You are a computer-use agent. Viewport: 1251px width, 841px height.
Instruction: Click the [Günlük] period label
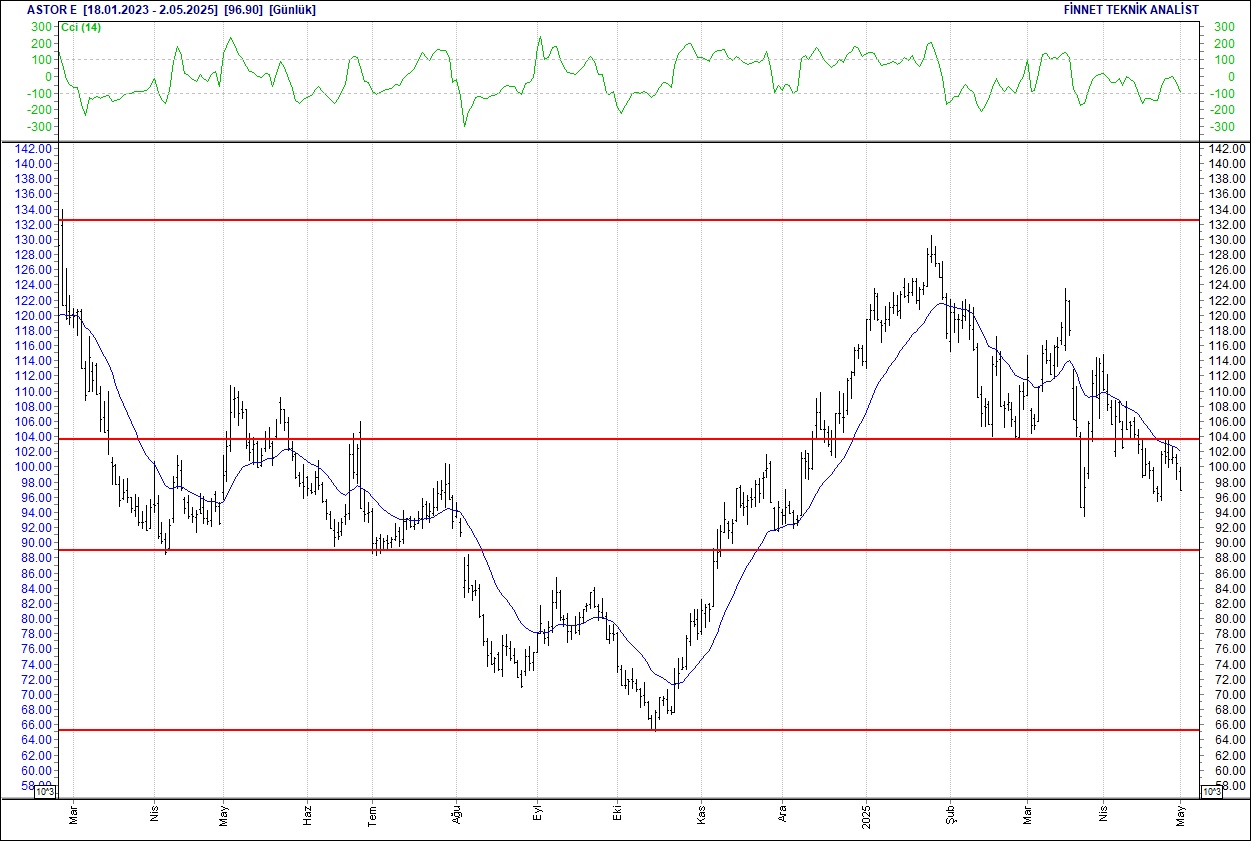pos(293,9)
